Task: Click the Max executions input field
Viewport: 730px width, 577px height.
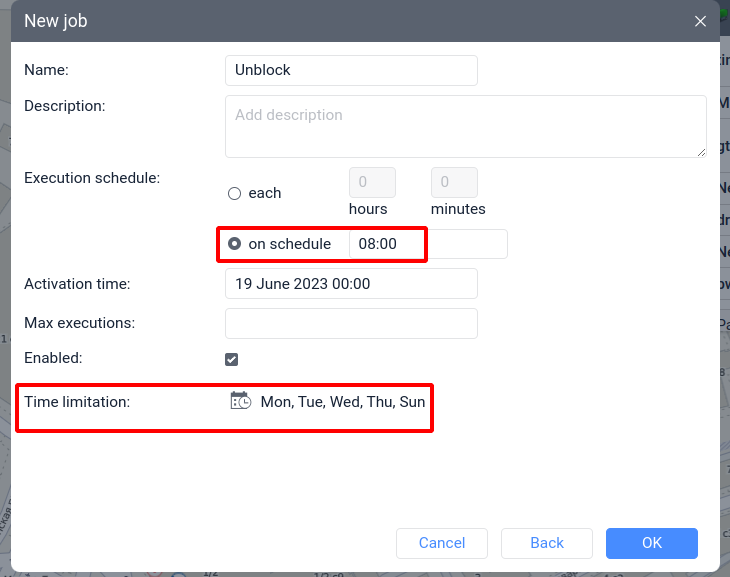Action: (x=351, y=323)
